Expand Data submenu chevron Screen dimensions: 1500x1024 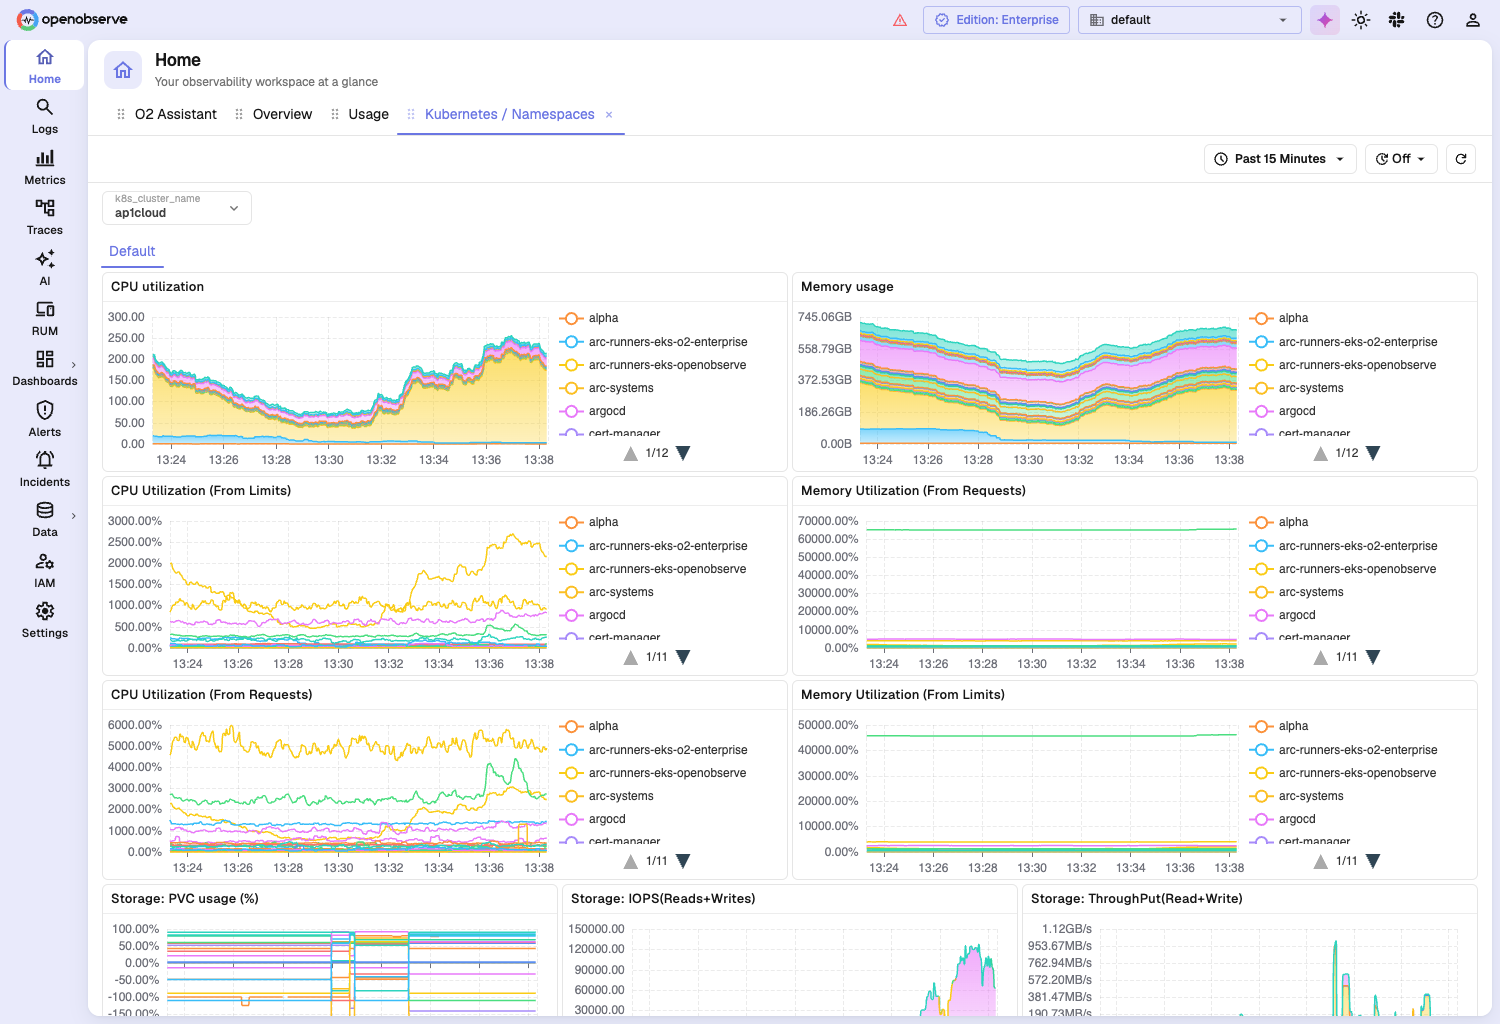click(x=74, y=516)
